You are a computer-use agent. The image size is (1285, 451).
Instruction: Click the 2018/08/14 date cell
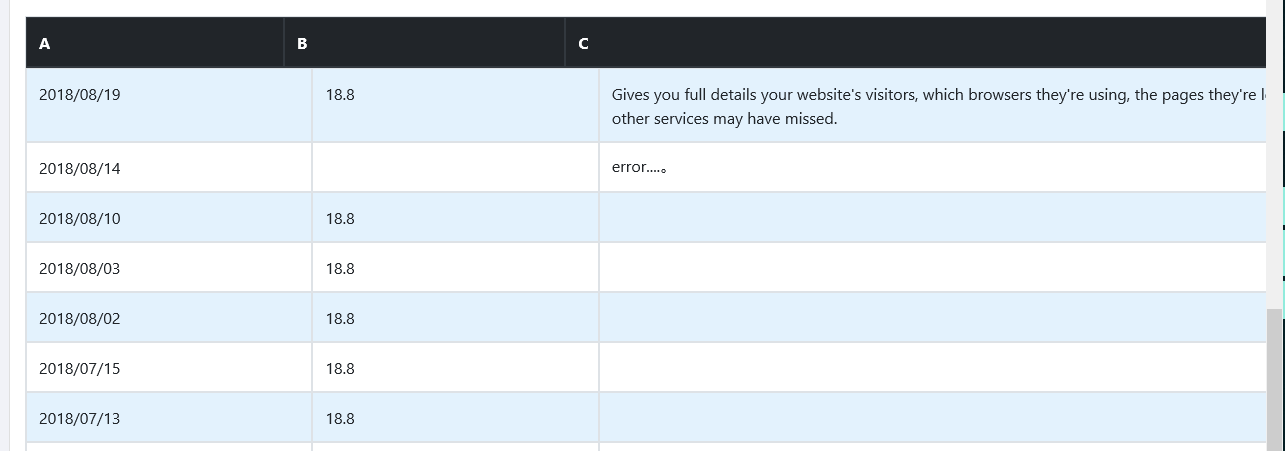click(80, 169)
